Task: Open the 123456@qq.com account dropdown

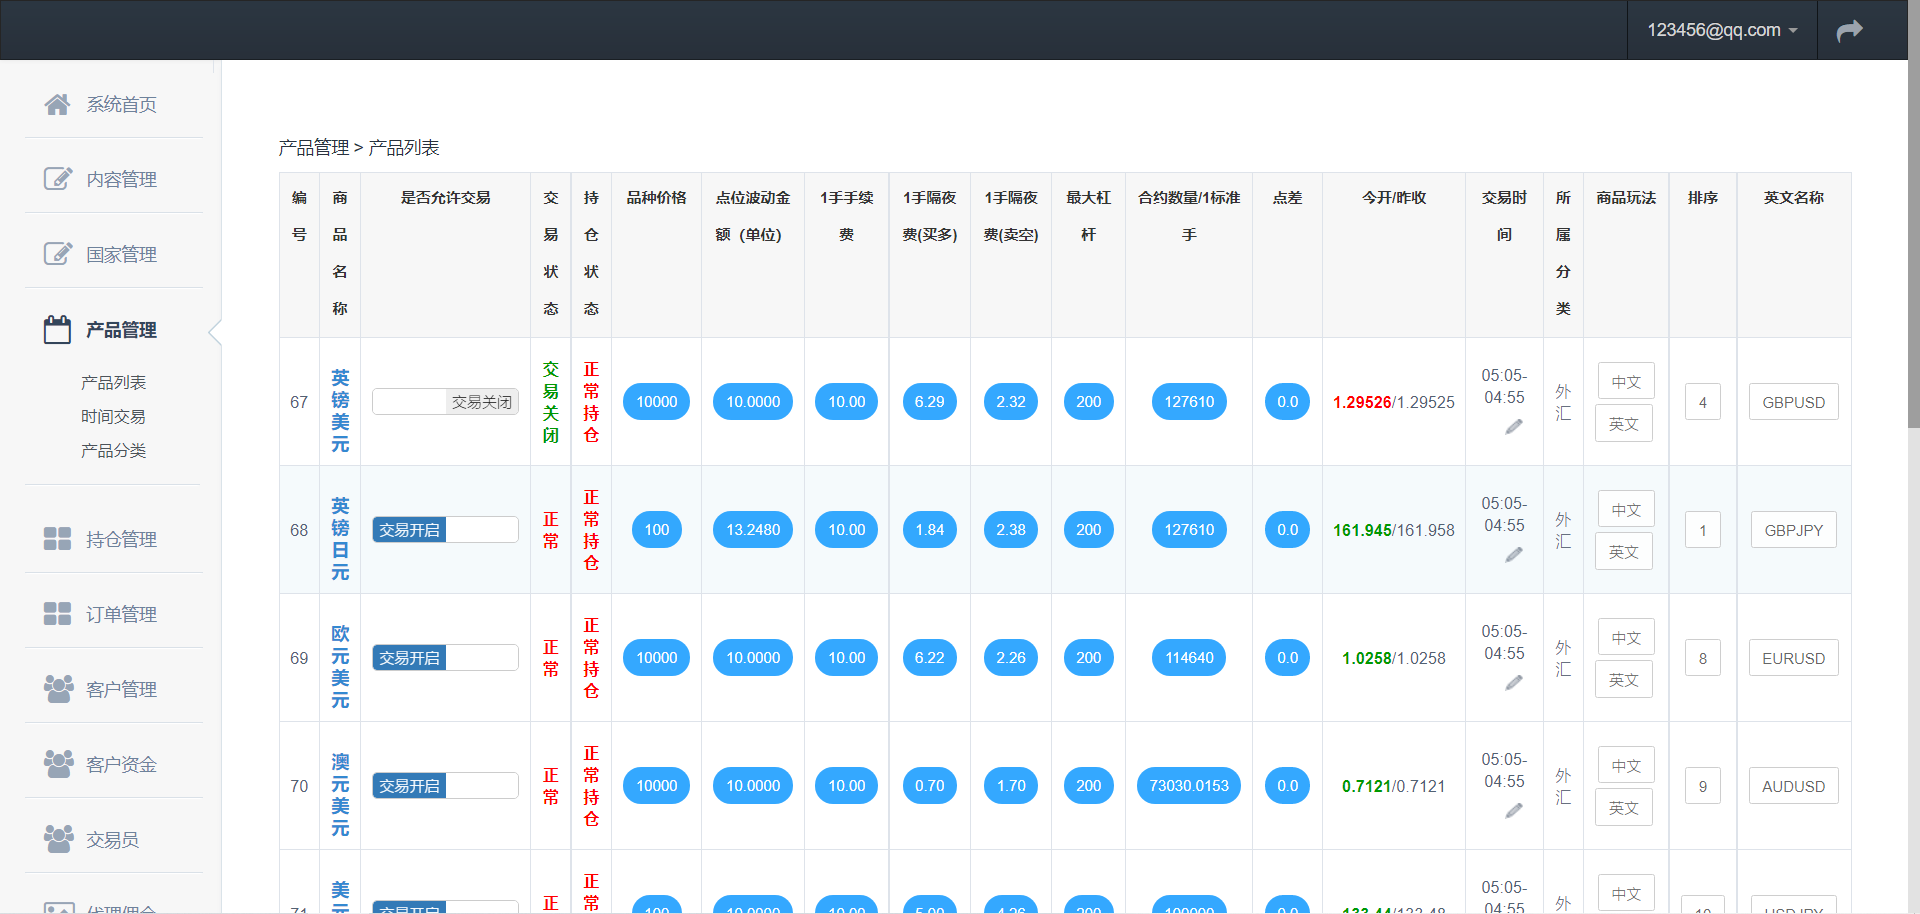Action: click(x=1721, y=30)
